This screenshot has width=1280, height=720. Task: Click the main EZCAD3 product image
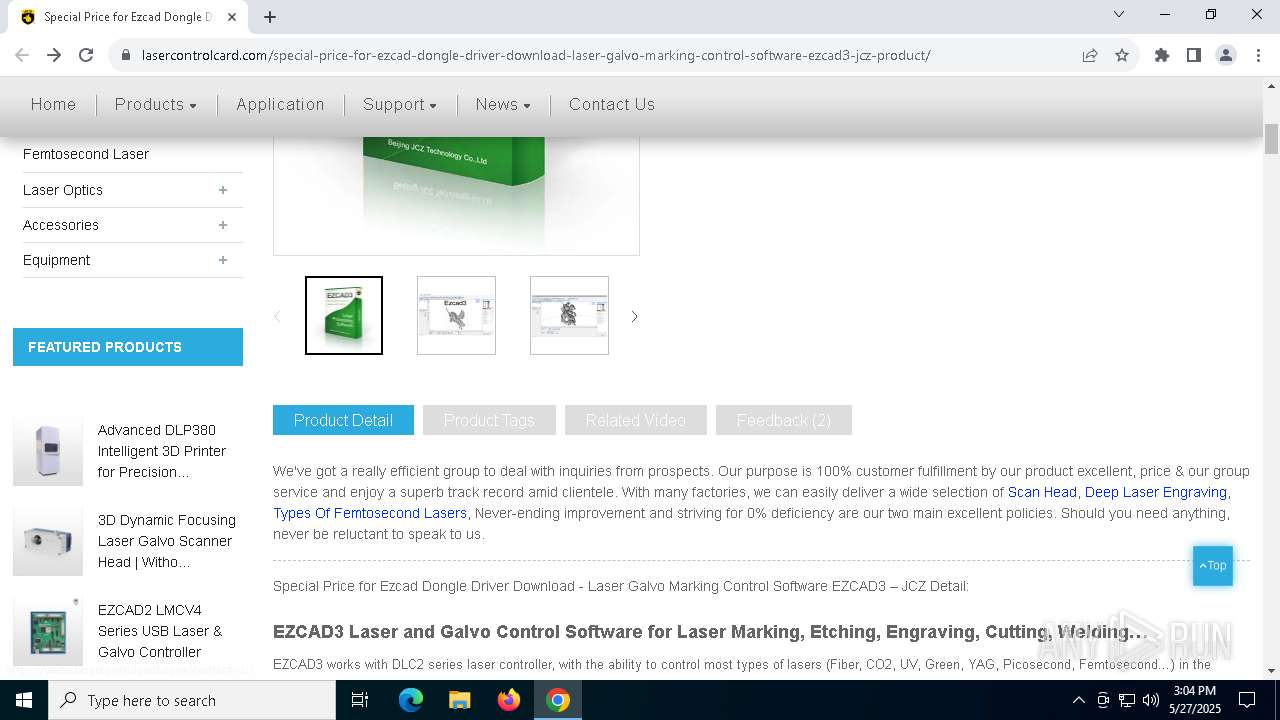click(x=456, y=195)
